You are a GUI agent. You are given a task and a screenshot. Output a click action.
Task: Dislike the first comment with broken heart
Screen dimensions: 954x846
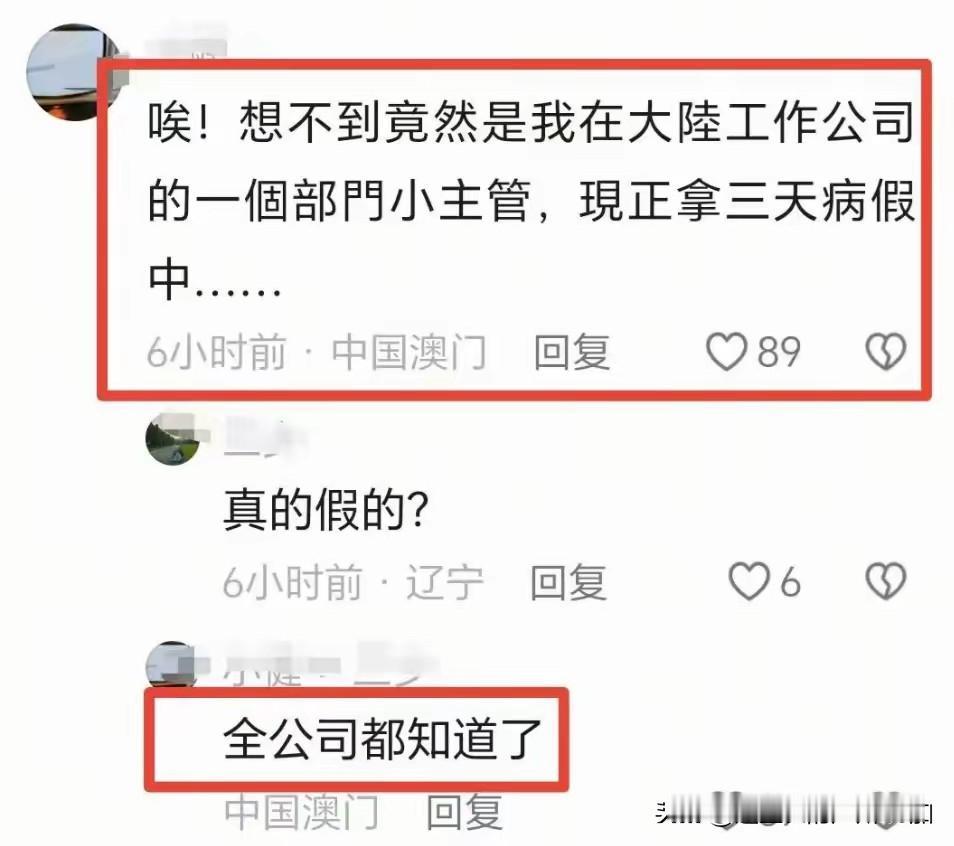(x=886, y=351)
